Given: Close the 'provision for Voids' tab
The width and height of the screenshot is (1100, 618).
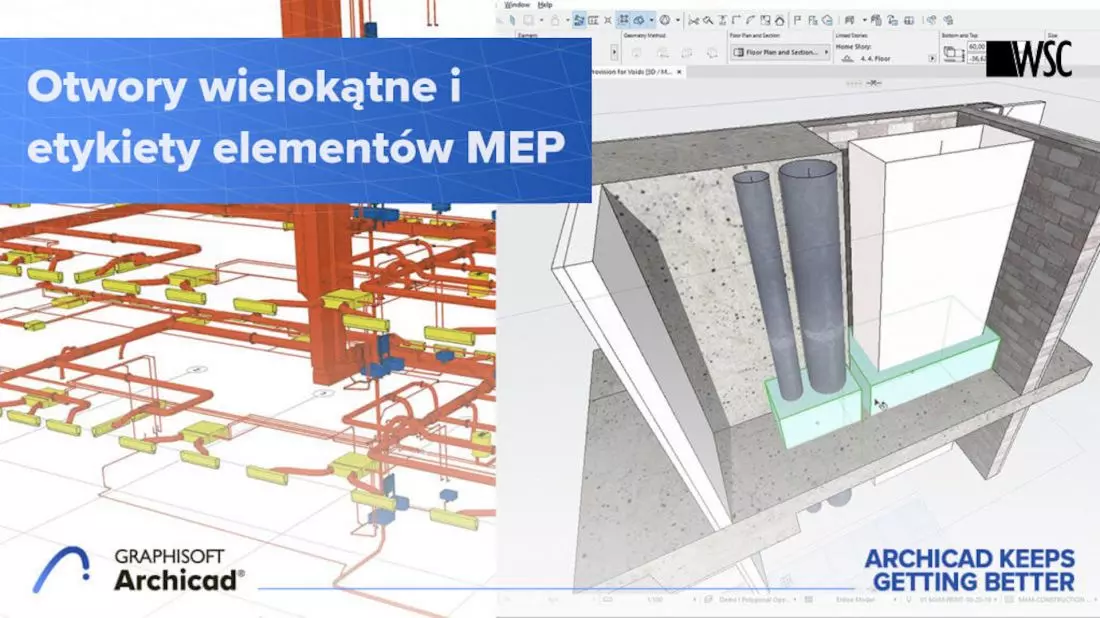Looking at the screenshot, I should pos(679,72).
